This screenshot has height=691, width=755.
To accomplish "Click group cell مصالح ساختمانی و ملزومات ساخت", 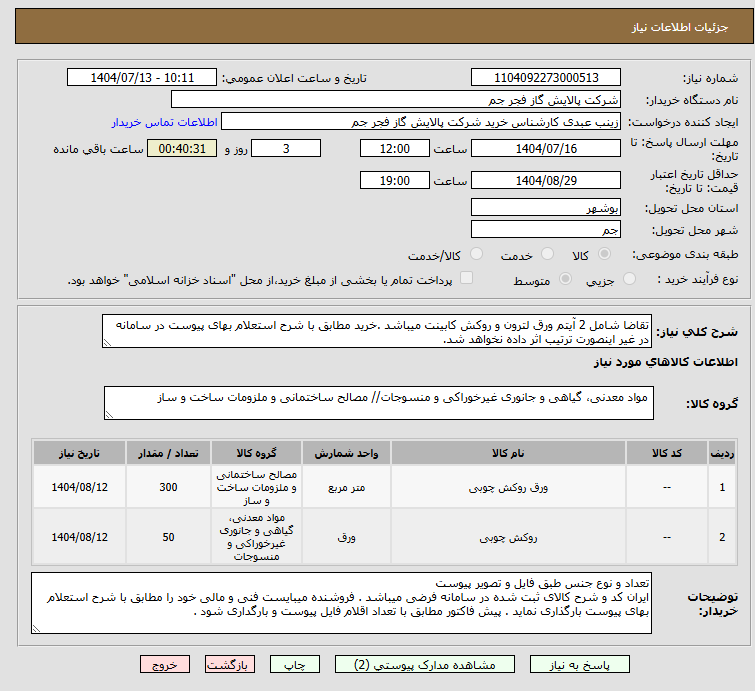I will [x=256, y=487].
